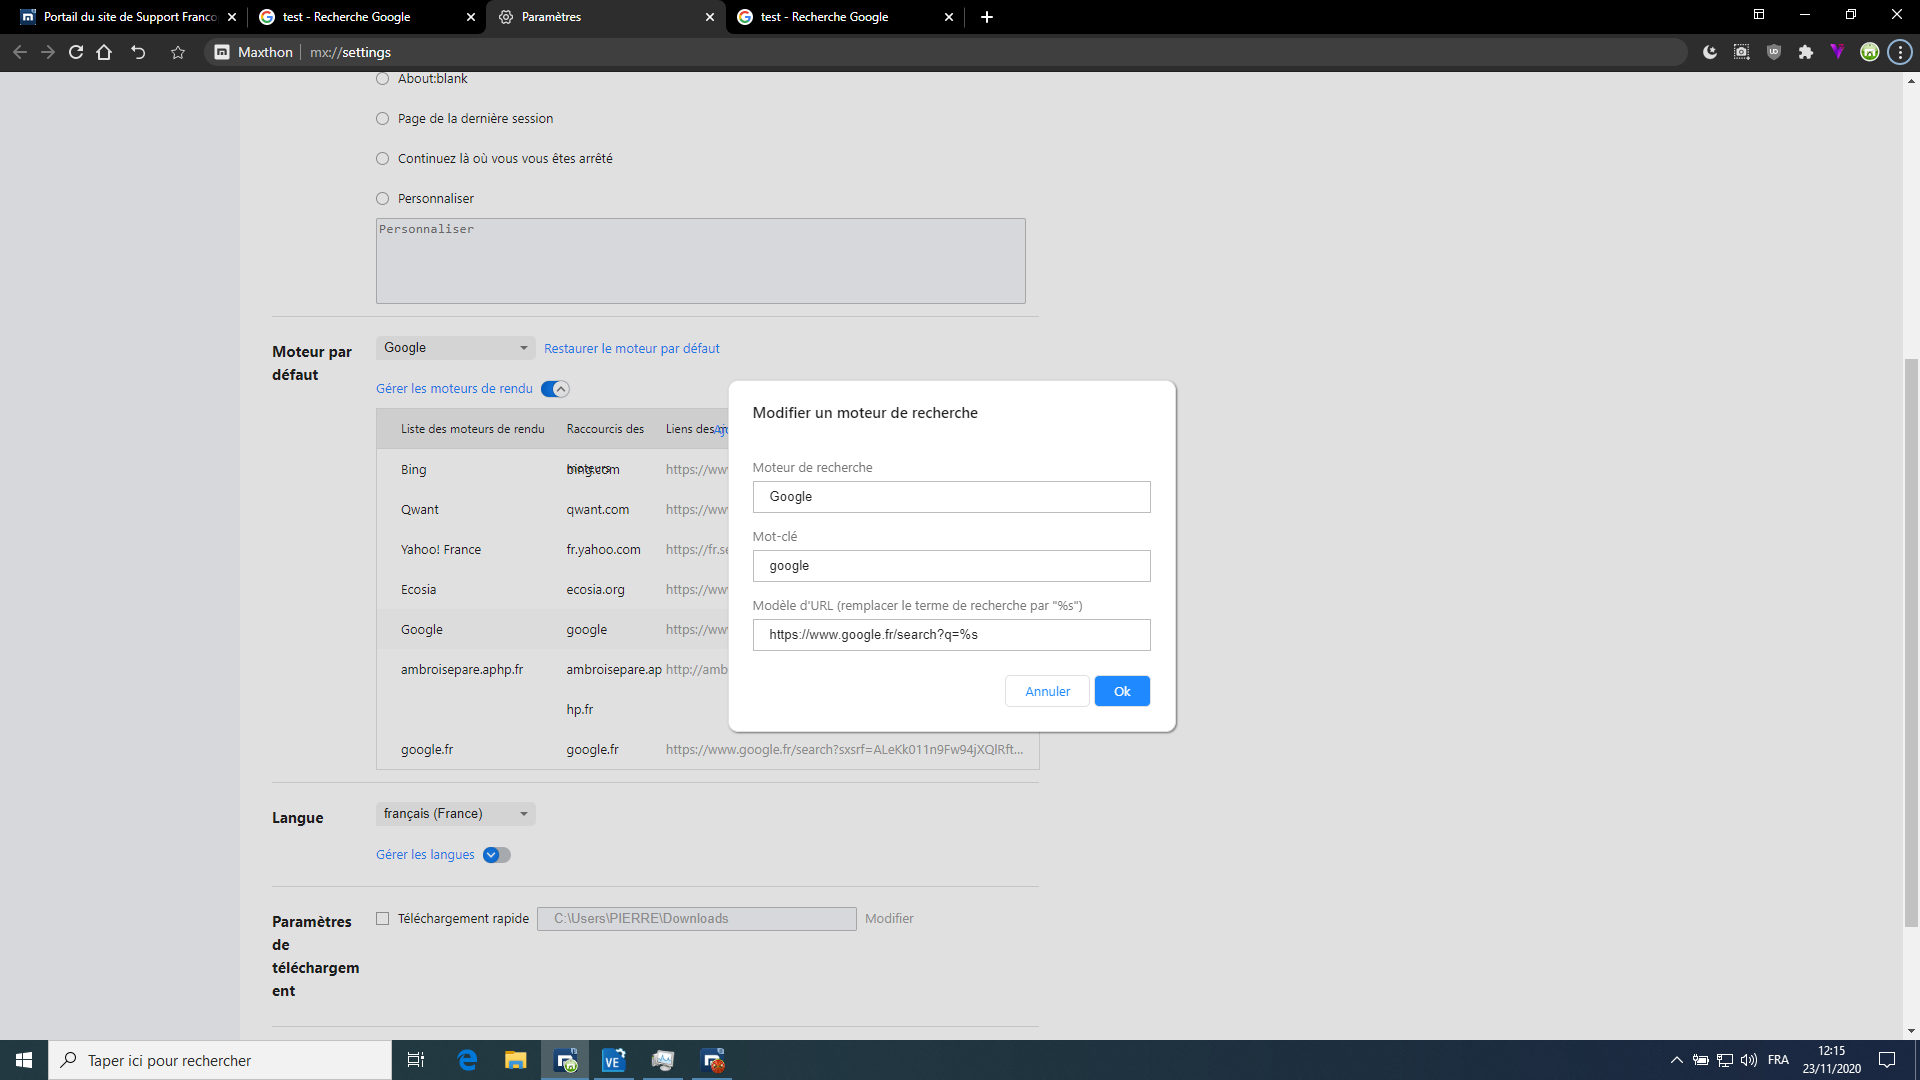Go forward with the arrow button

pyautogui.click(x=48, y=52)
